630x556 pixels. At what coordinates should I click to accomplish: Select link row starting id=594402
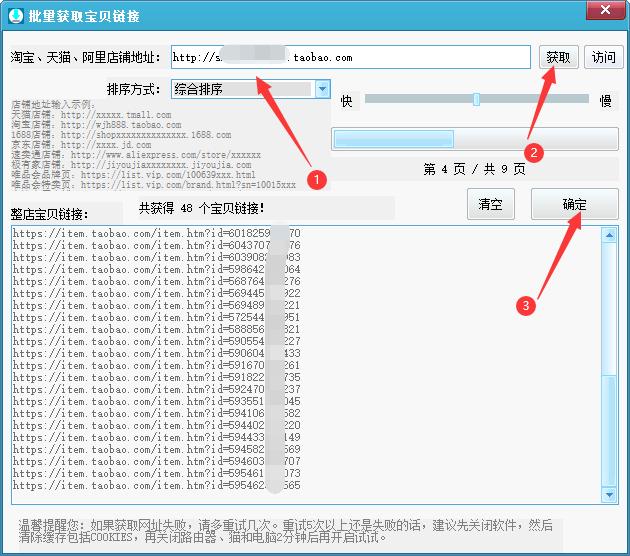click(x=156, y=425)
